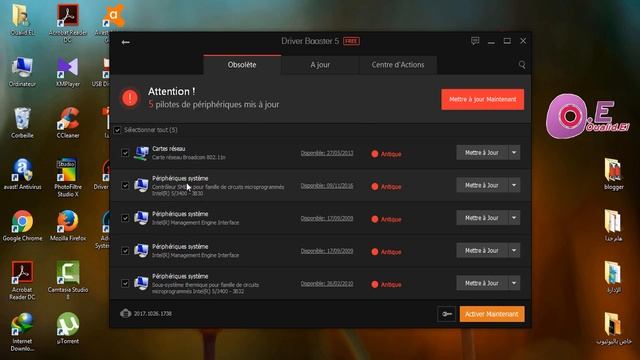Open the Centre d'Actions tab

[x=398, y=64]
